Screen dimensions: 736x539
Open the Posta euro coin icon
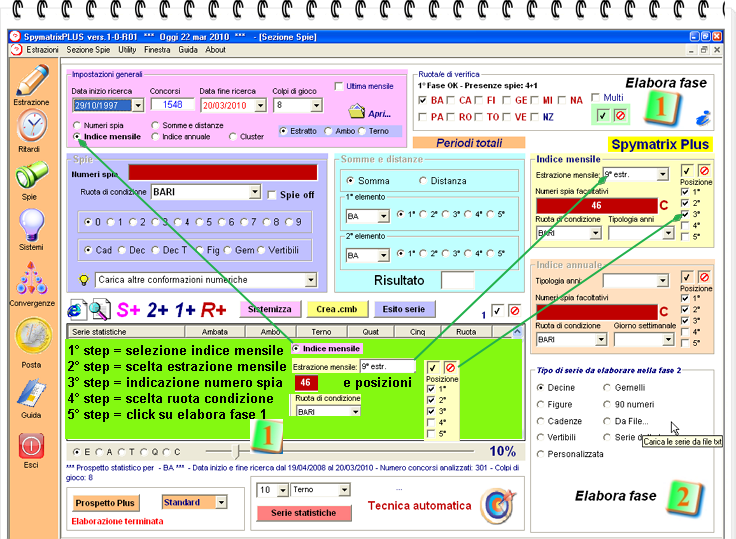[33, 336]
